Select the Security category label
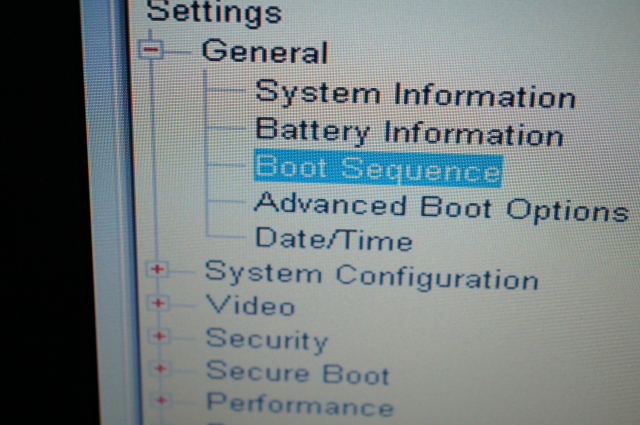640x425 pixels. point(267,340)
